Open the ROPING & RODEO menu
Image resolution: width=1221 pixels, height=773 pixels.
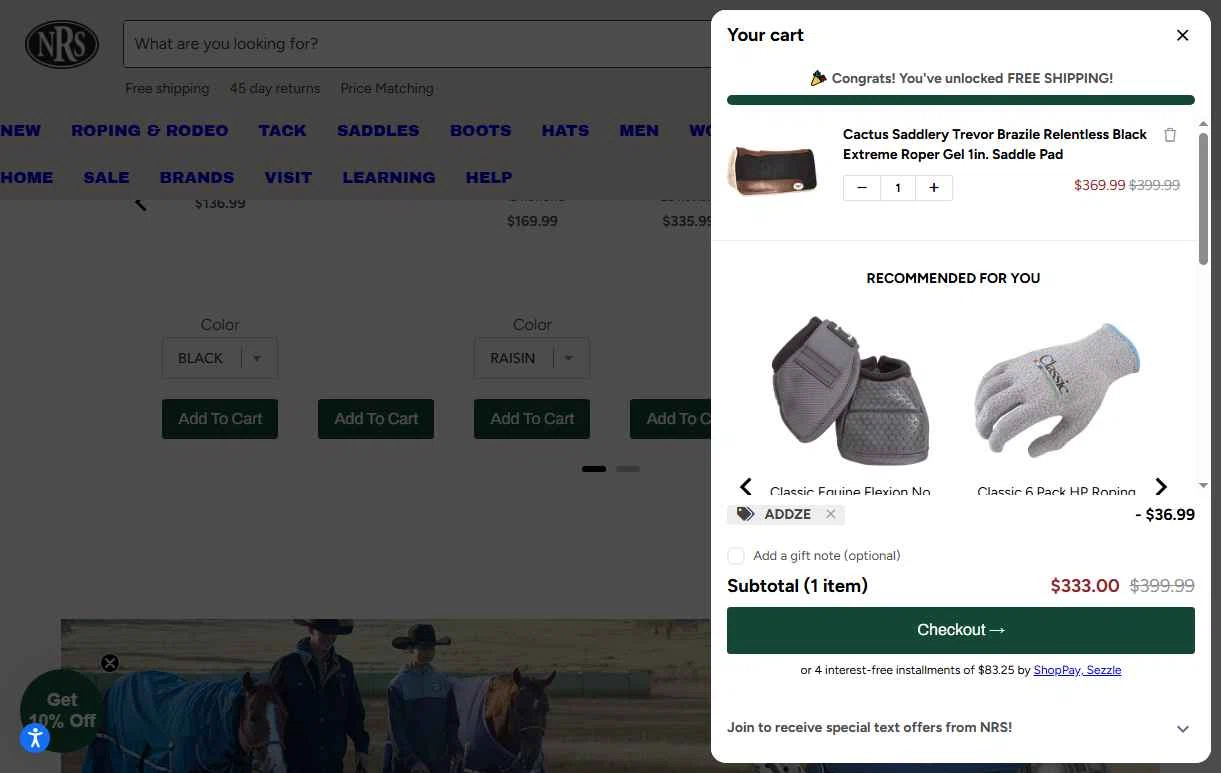[x=150, y=131]
